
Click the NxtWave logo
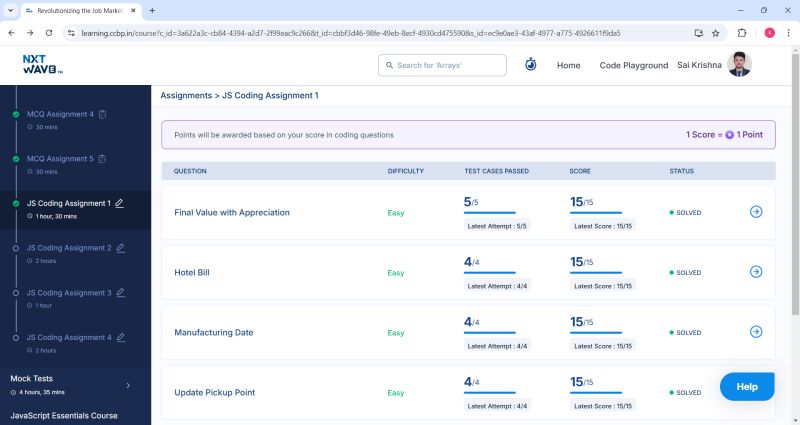tap(42, 65)
